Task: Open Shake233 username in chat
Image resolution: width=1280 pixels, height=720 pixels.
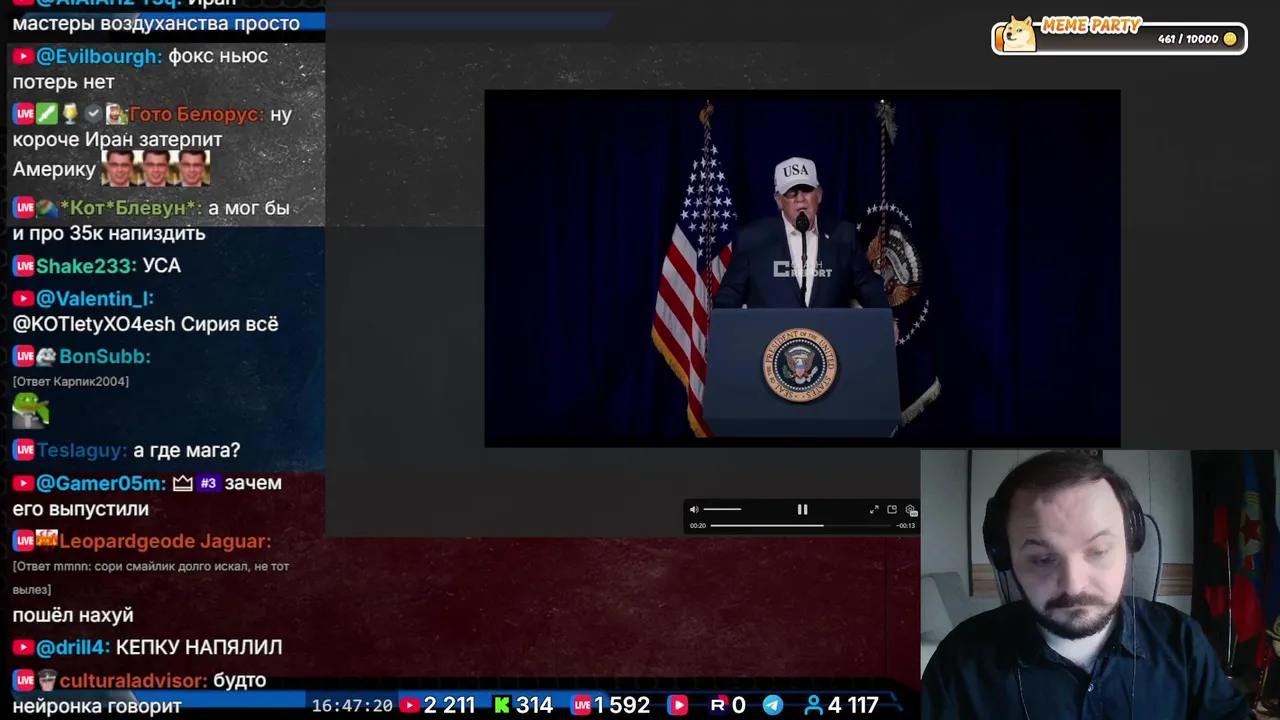Action: click(86, 266)
